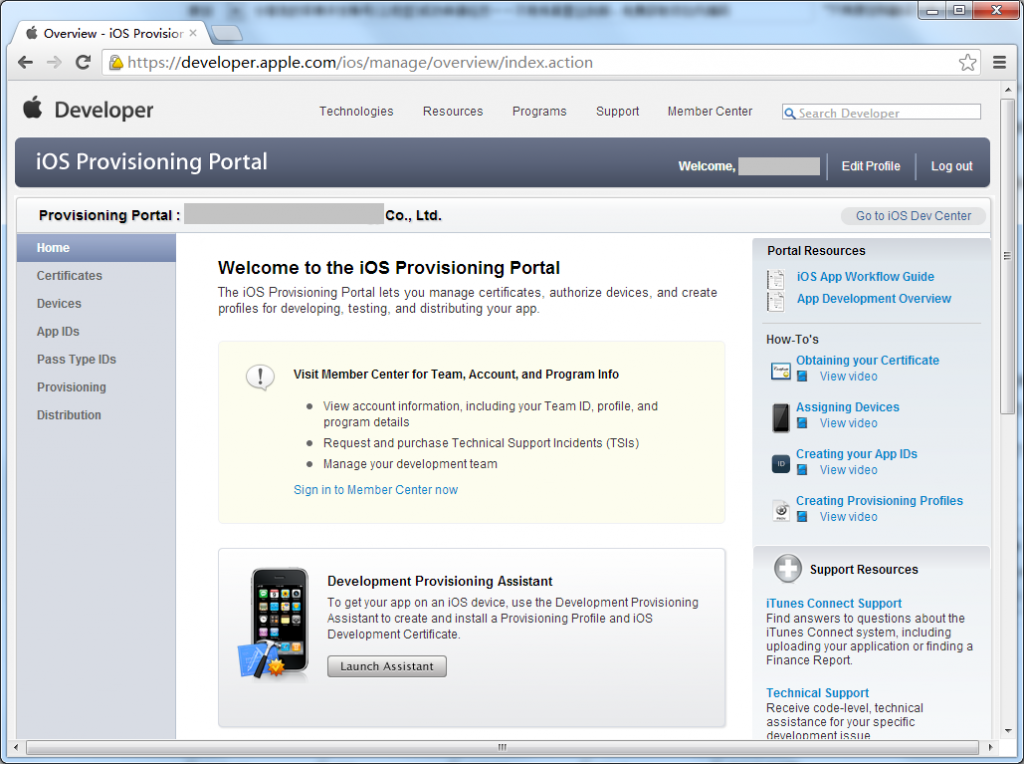This screenshot has height=764, width=1024.
Task: Click the document icon beside iOS App Workflow Guide
Action: (x=776, y=279)
